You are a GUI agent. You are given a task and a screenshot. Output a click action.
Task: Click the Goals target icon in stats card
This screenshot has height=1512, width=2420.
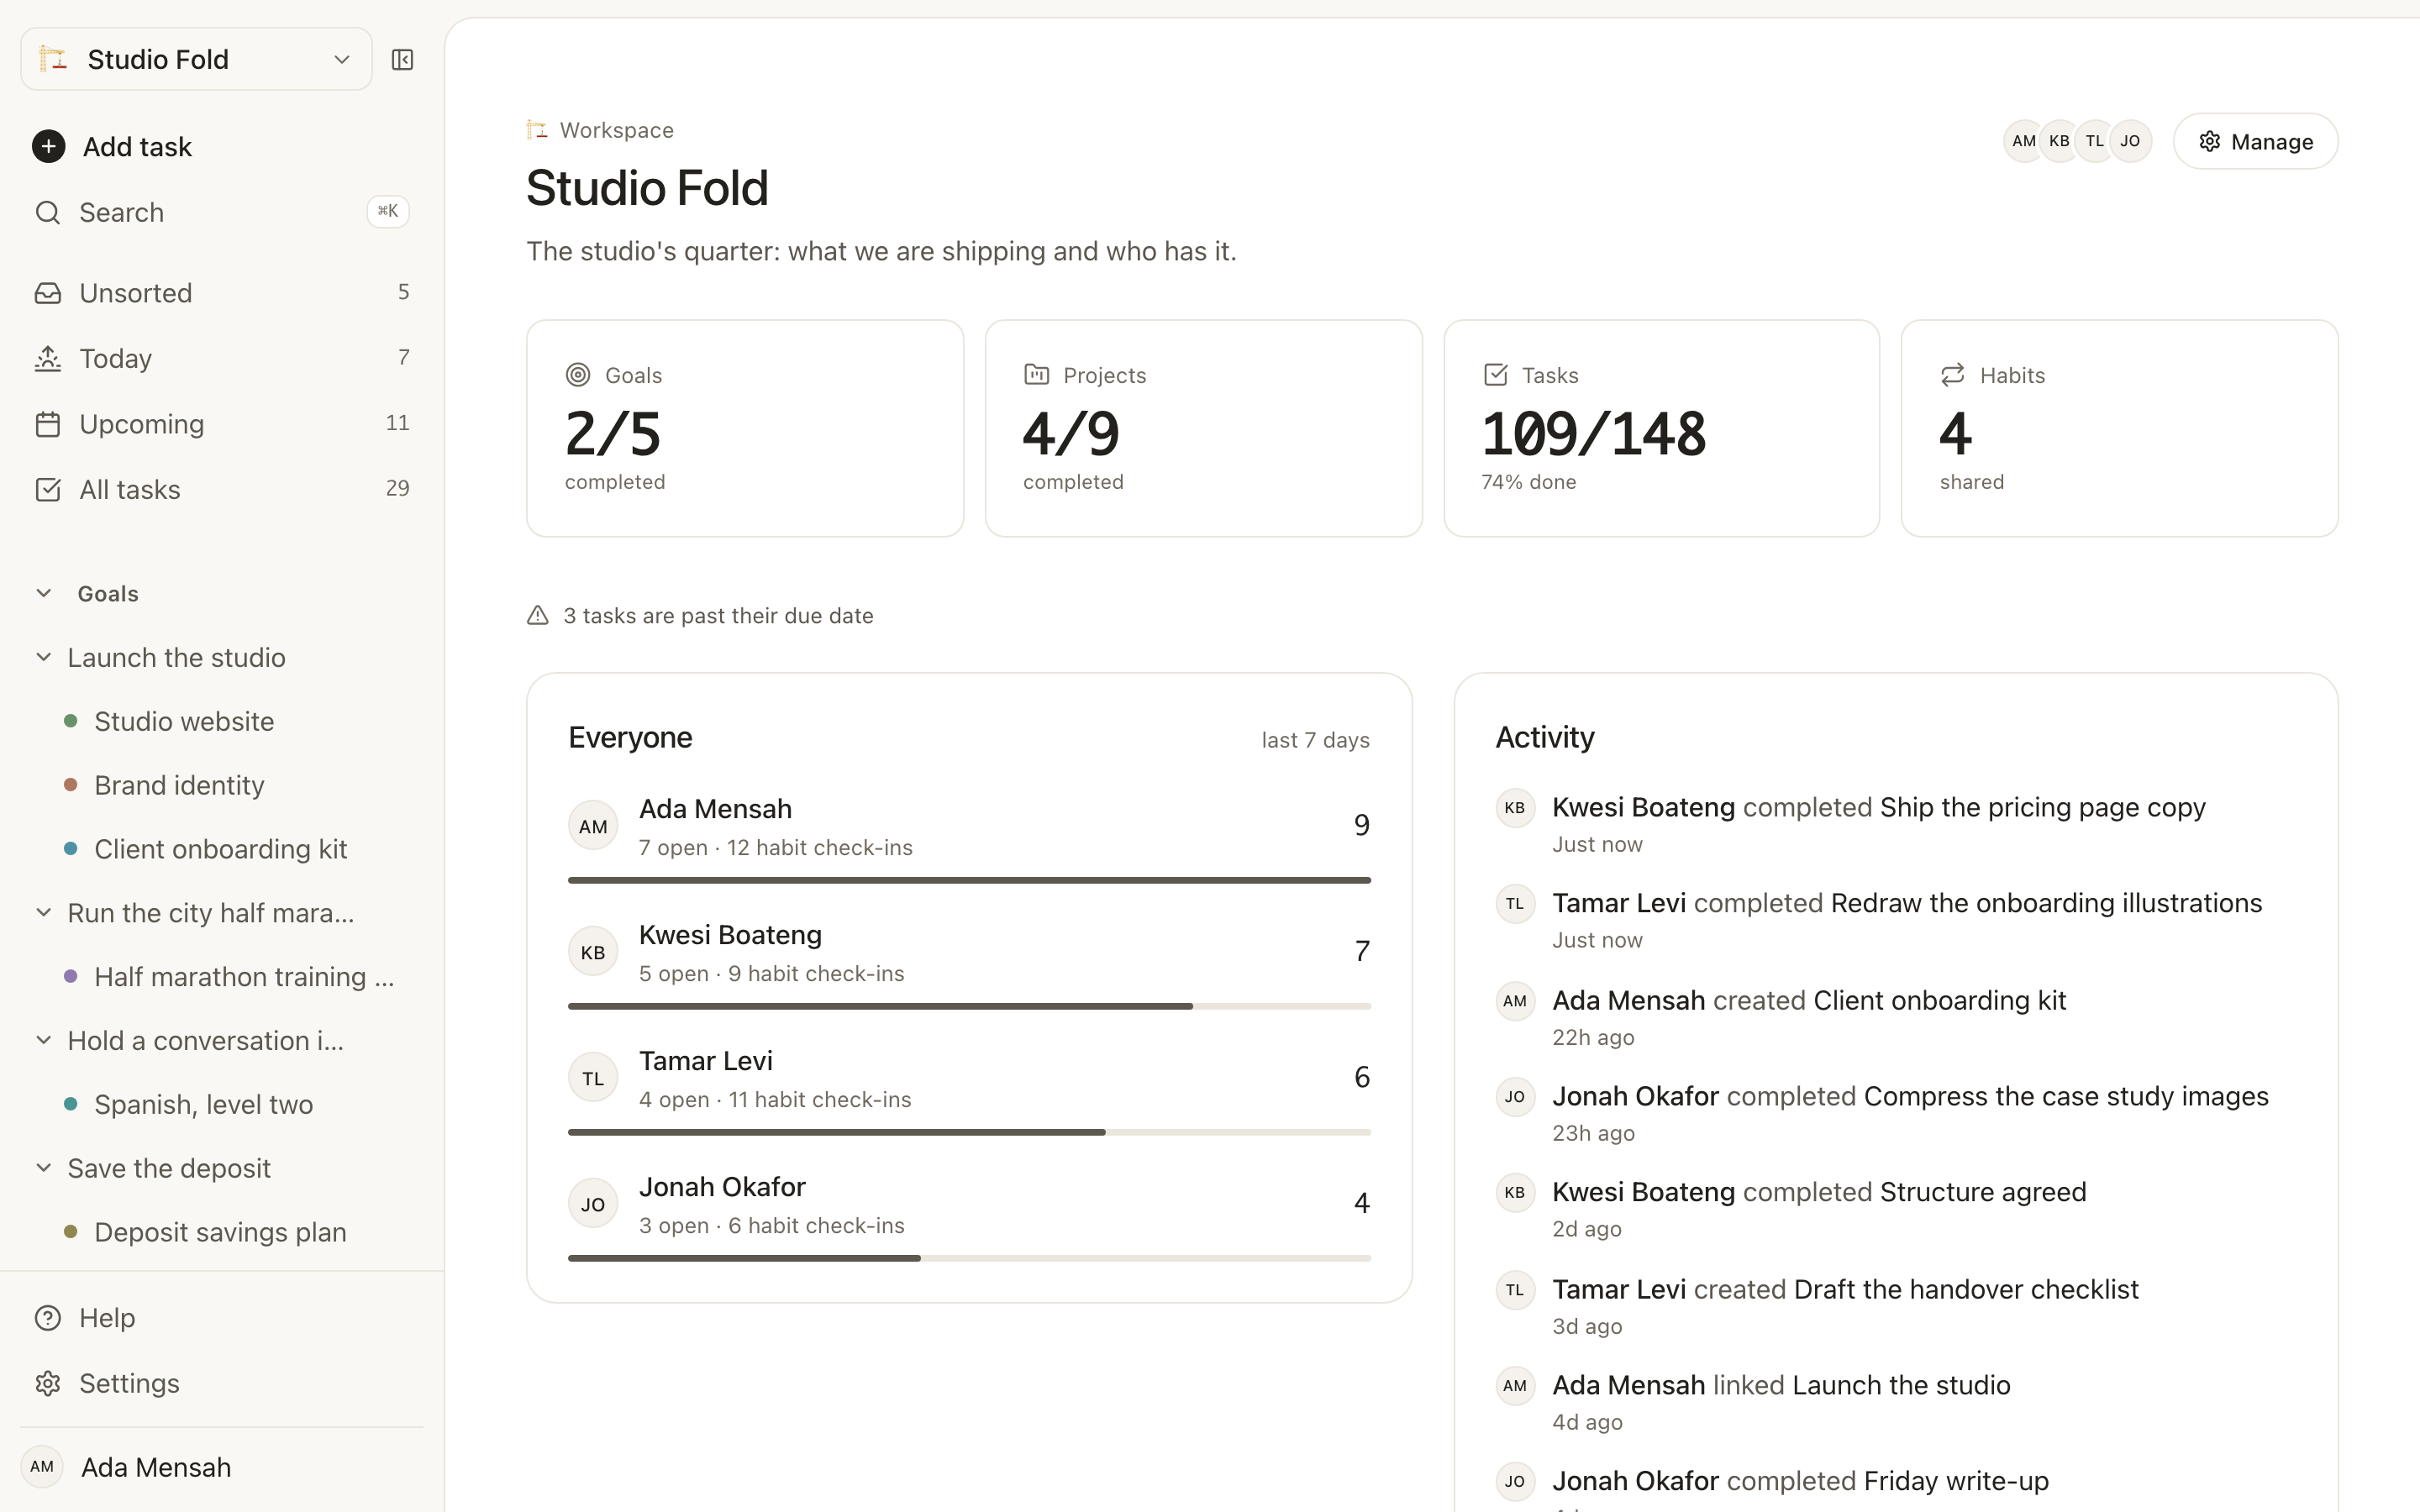[578, 375]
